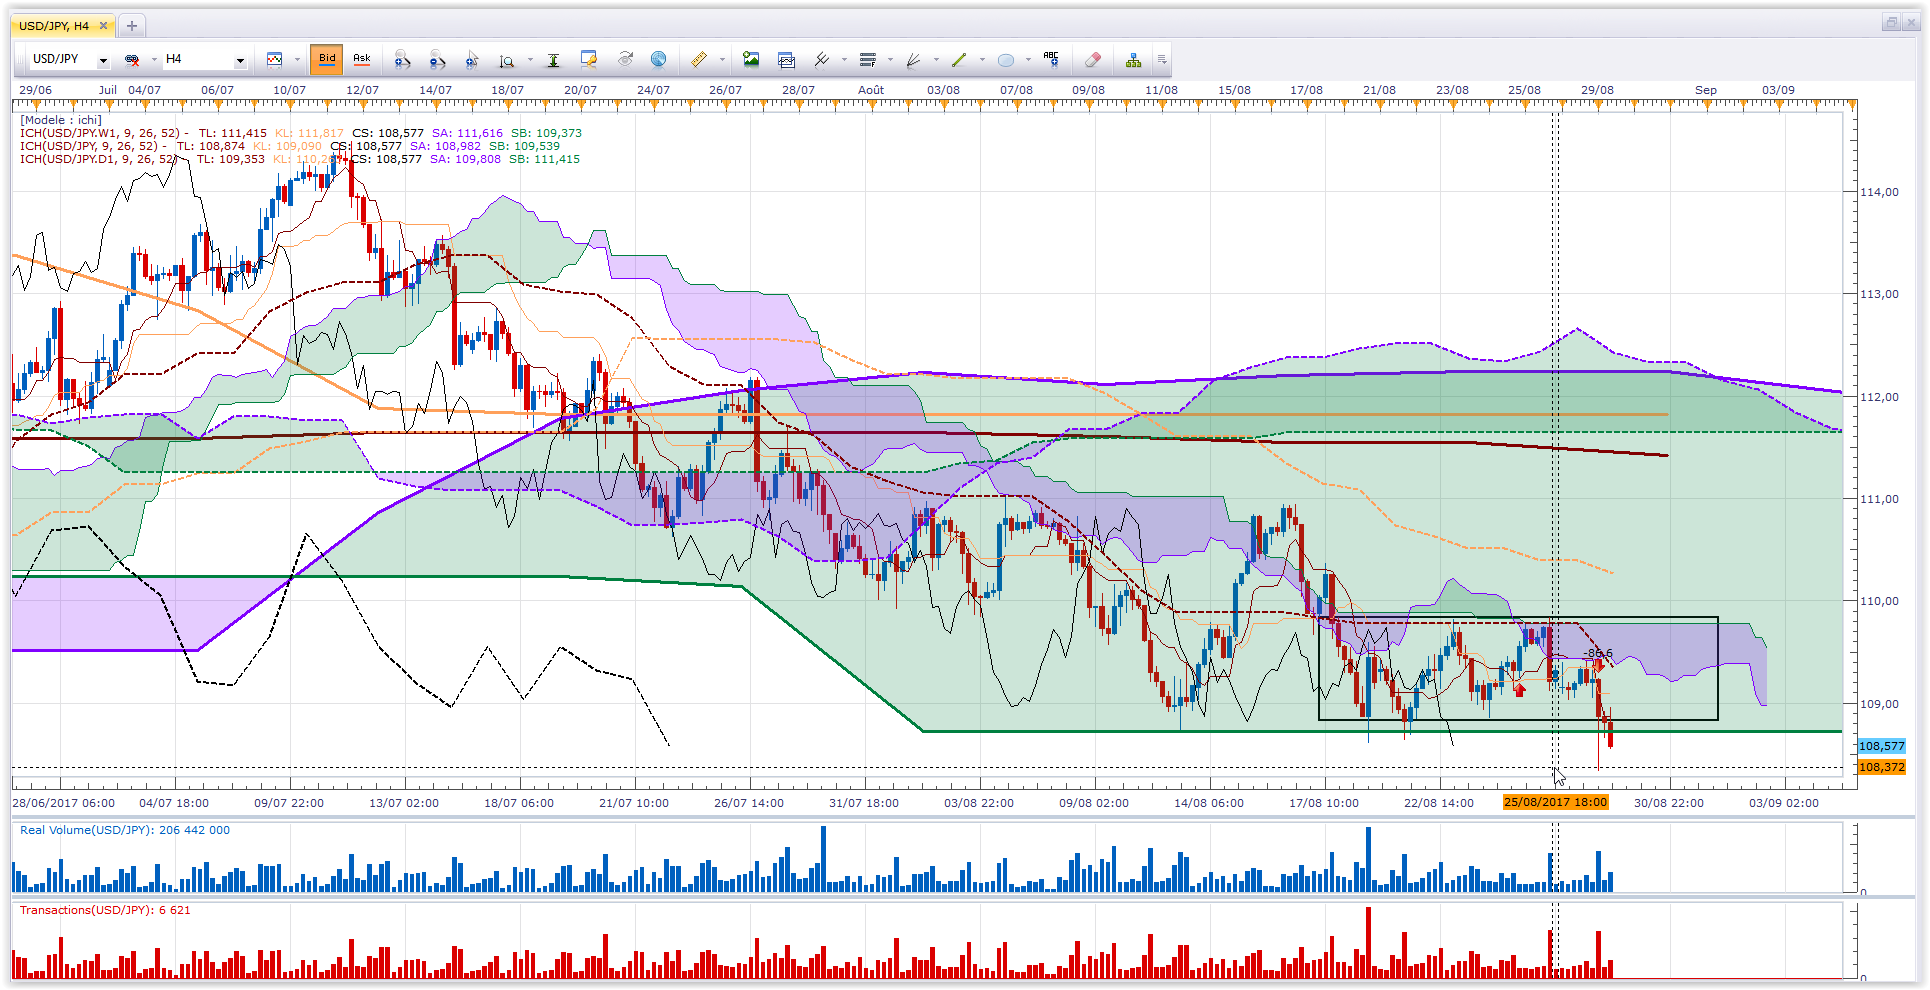1930x990 pixels.
Task: Select the ABC text label tool
Action: (x=1050, y=59)
